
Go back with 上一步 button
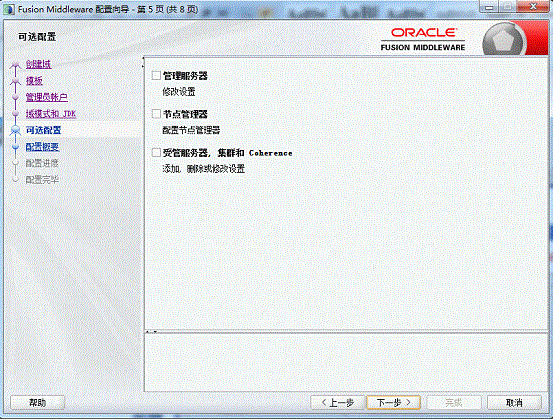337,402
